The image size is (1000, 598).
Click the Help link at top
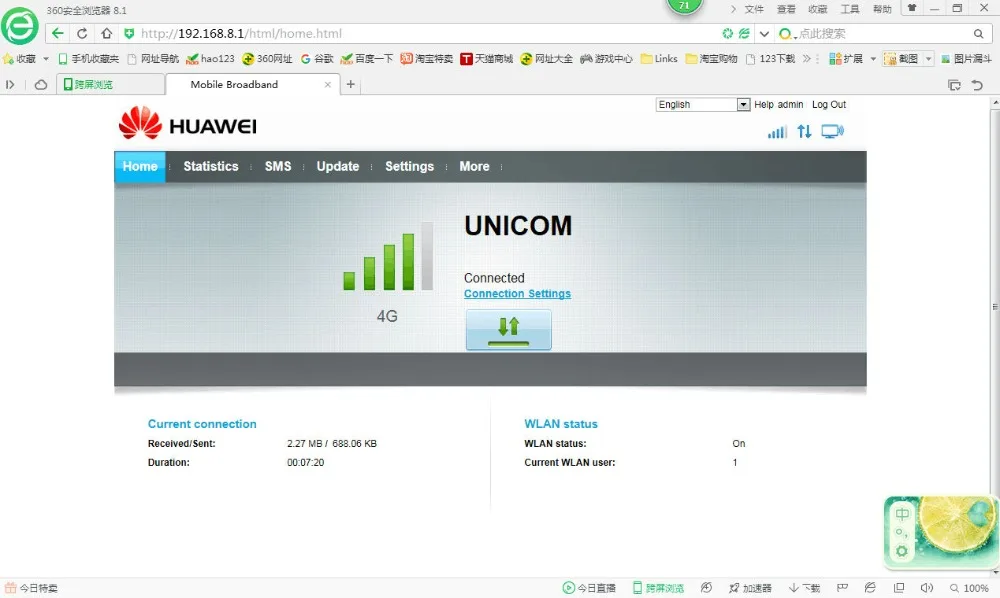pos(763,105)
